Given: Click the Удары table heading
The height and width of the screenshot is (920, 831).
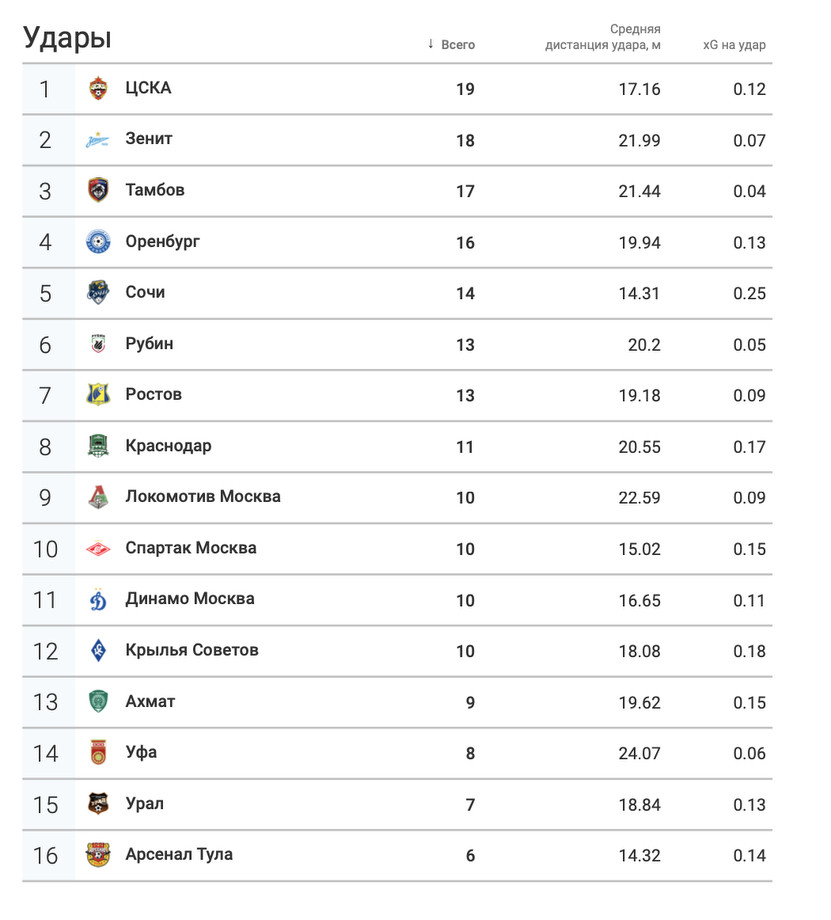Looking at the screenshot, I should coord(67,38).
